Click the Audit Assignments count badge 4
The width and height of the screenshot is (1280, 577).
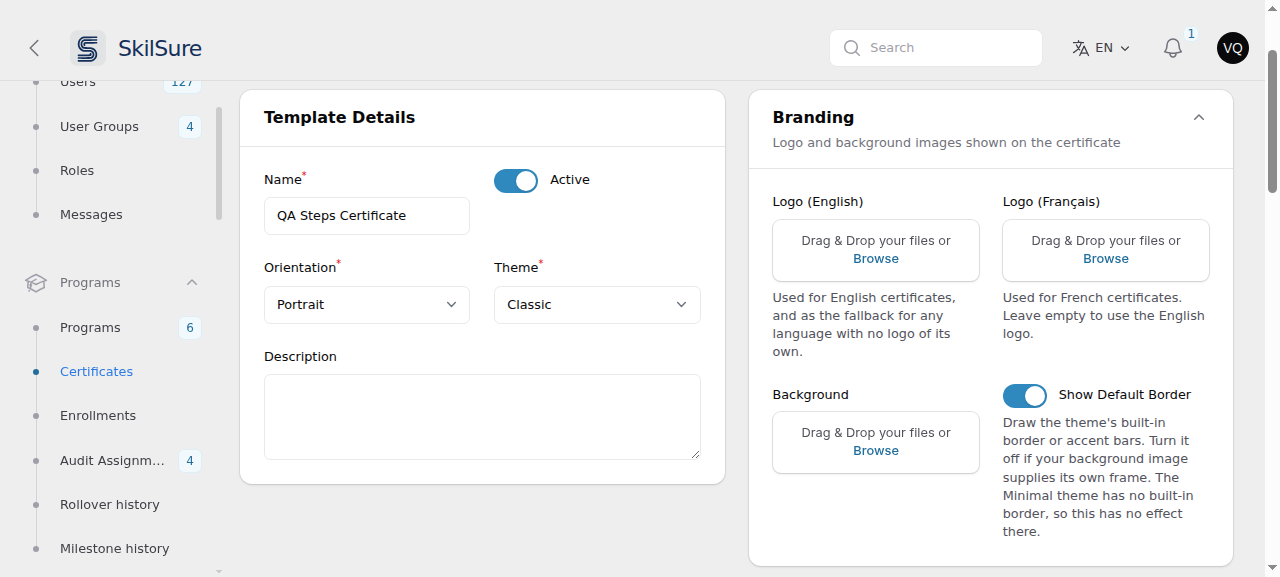tap(190, 461)
